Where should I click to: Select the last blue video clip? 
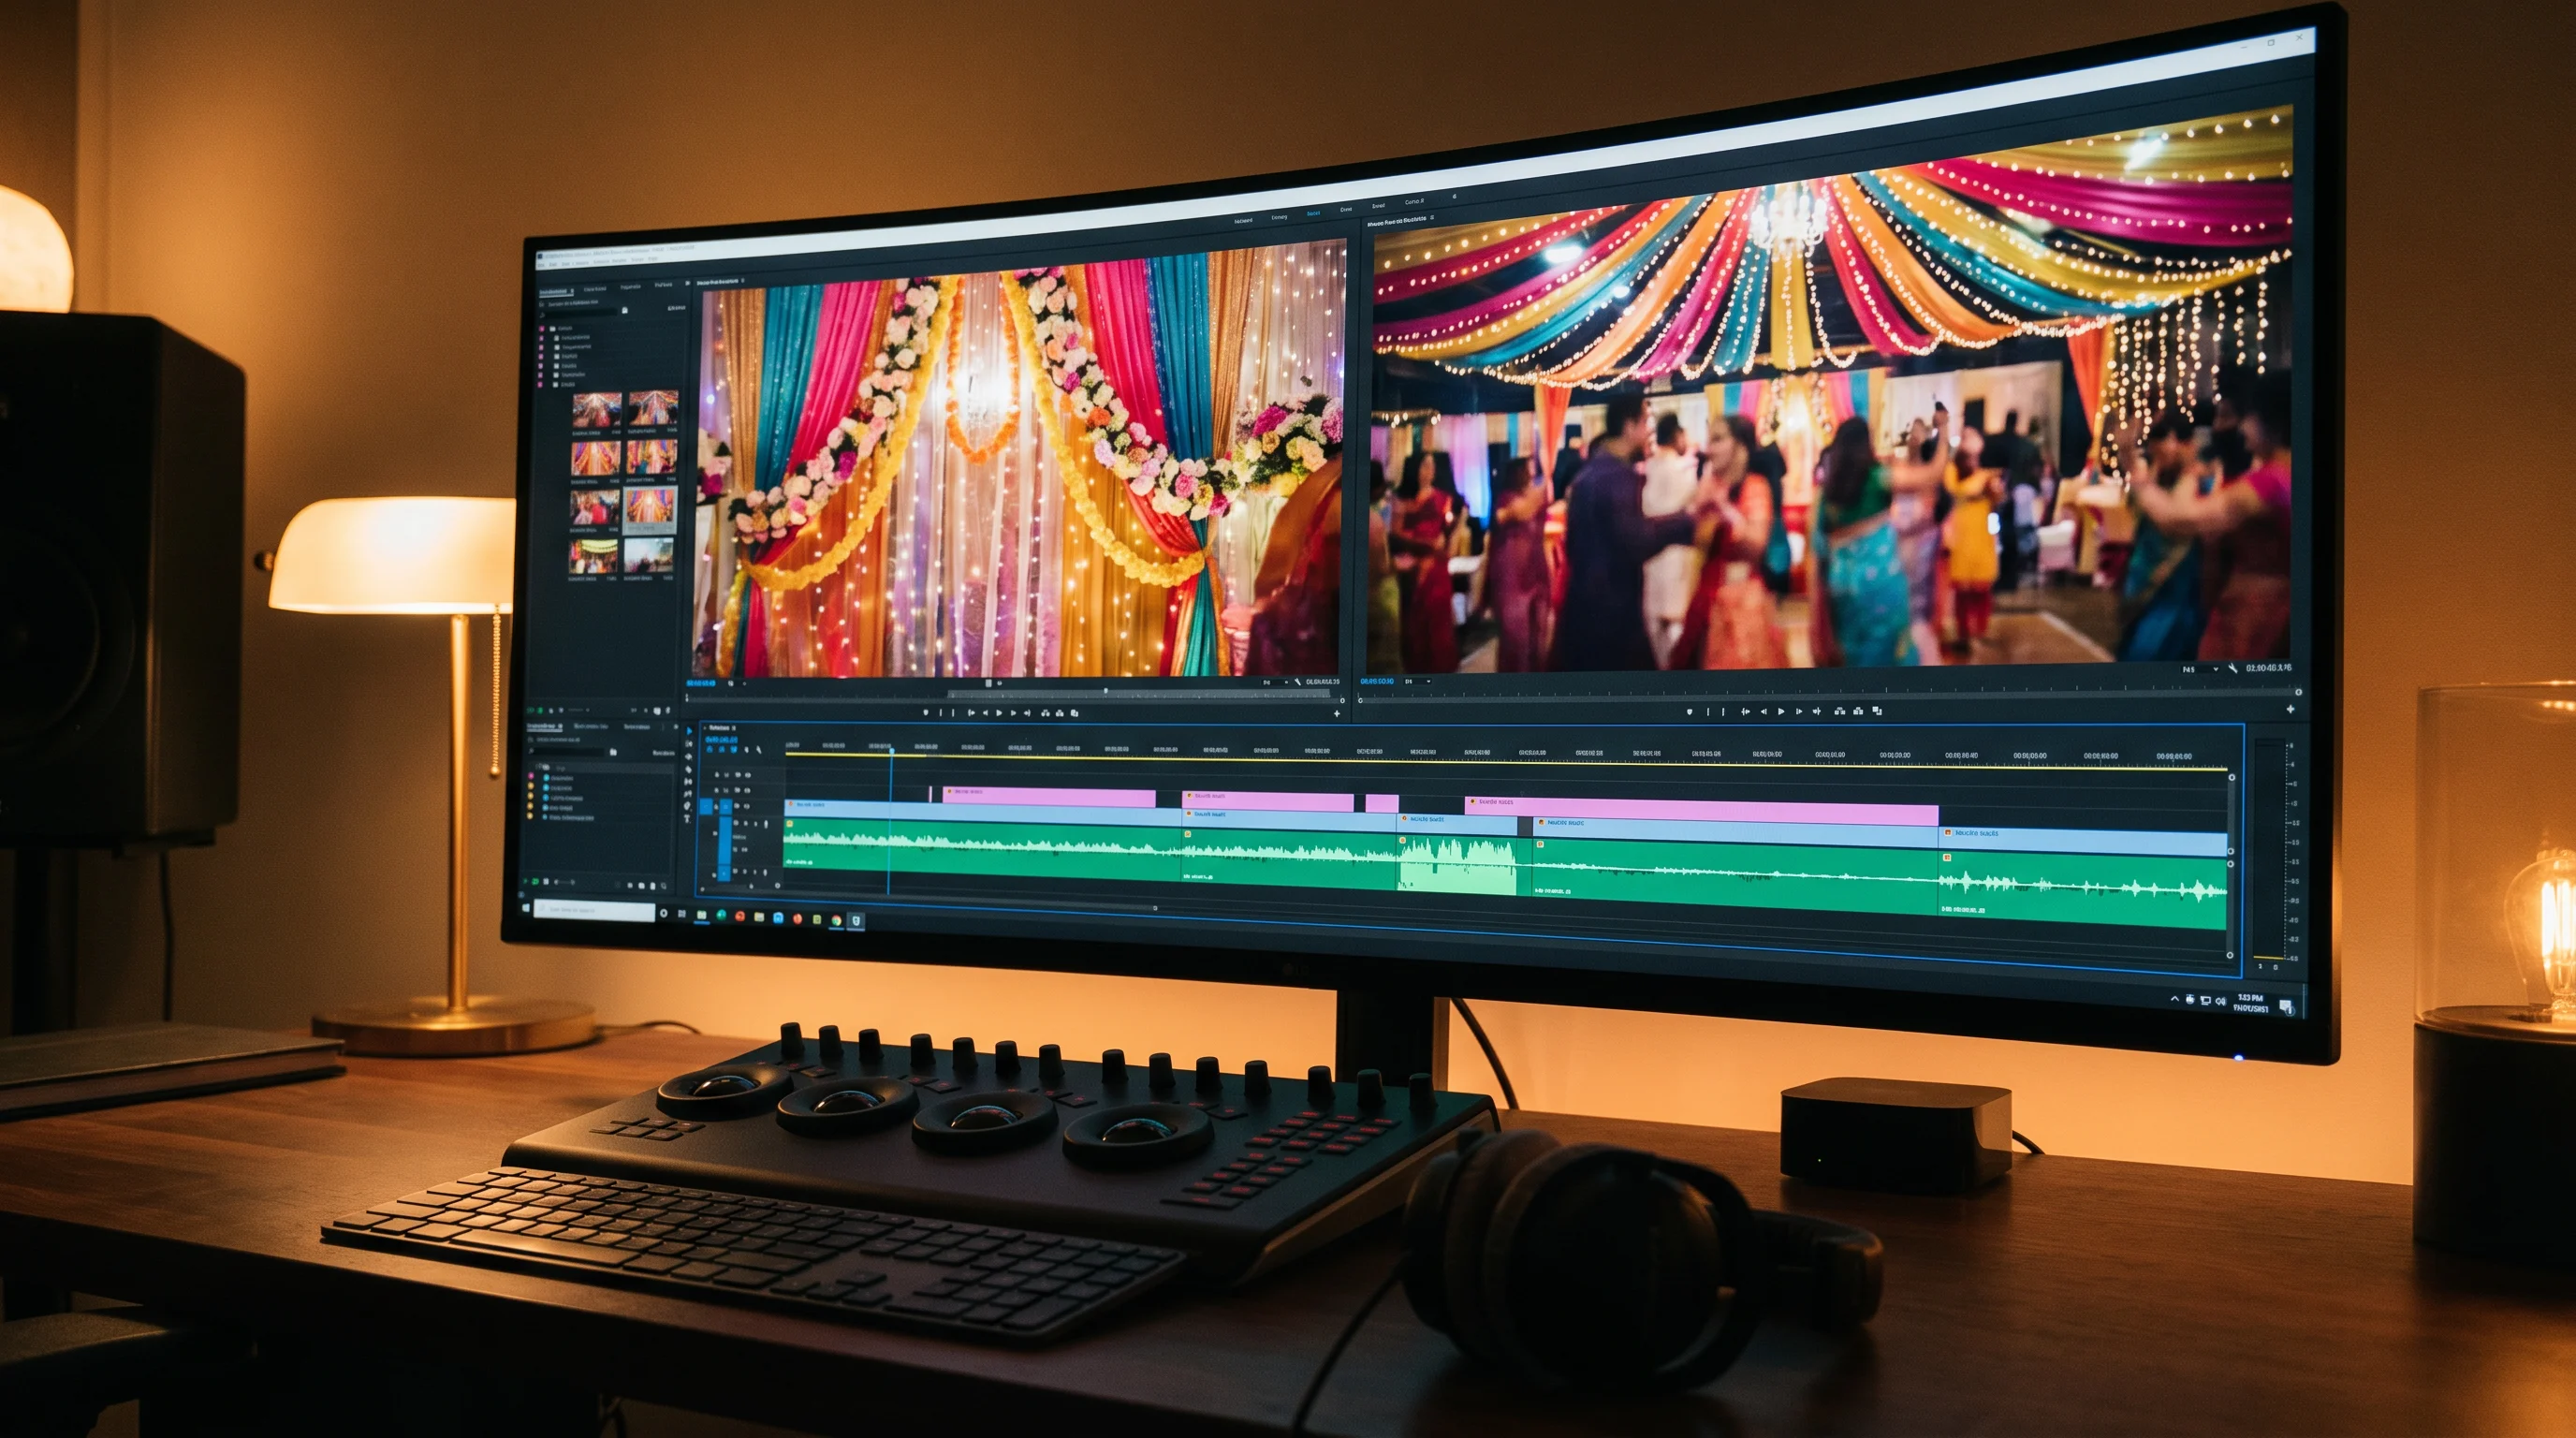click(2084, 843)
